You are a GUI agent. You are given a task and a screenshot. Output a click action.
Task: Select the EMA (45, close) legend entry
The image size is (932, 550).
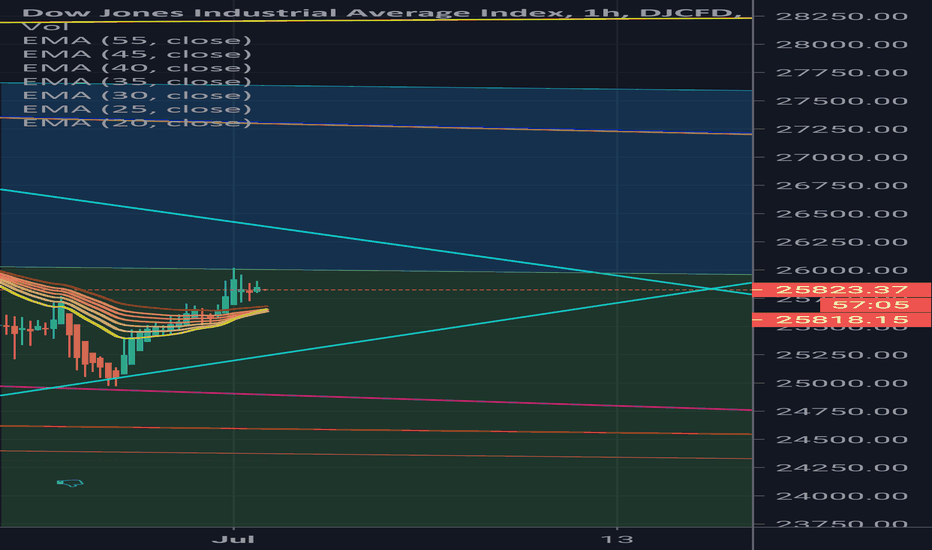(137, 54)
